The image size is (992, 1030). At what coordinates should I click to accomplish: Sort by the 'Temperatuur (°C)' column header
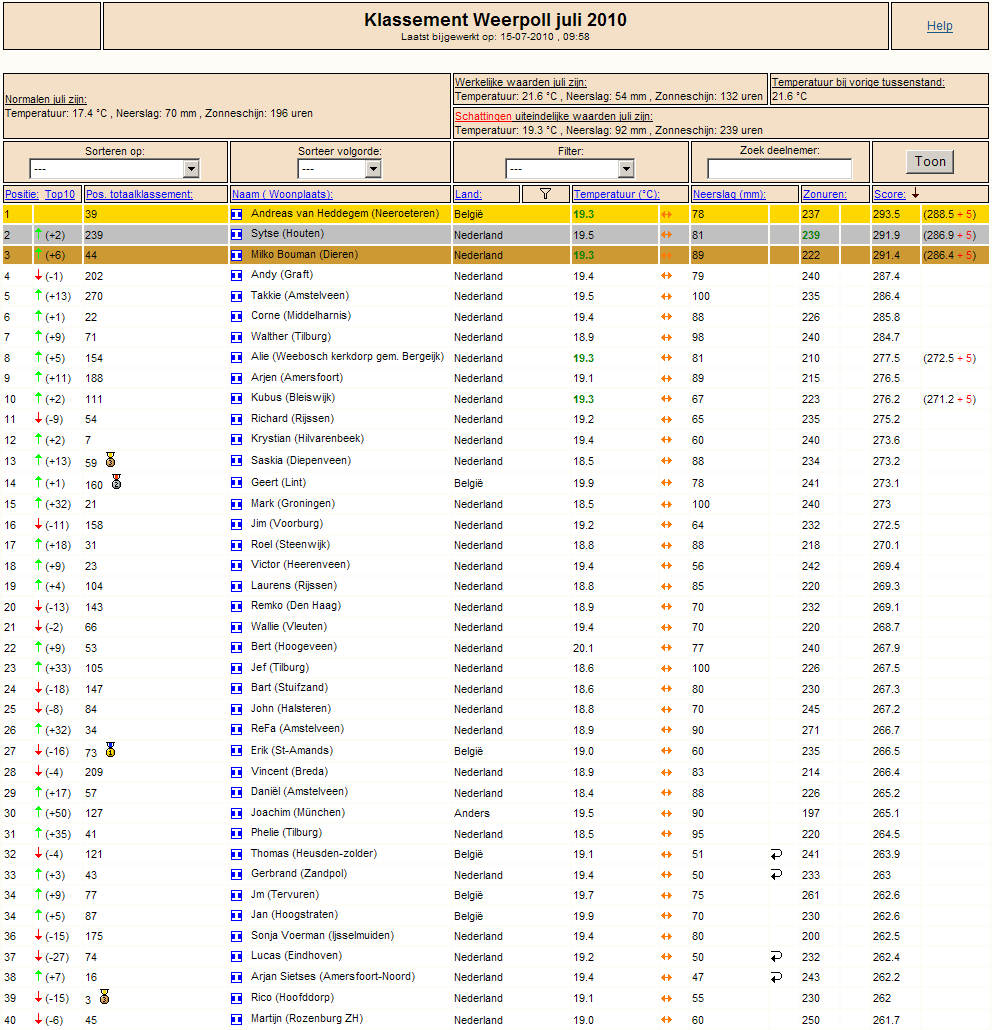pyautogui.click(x=616, y=194)
